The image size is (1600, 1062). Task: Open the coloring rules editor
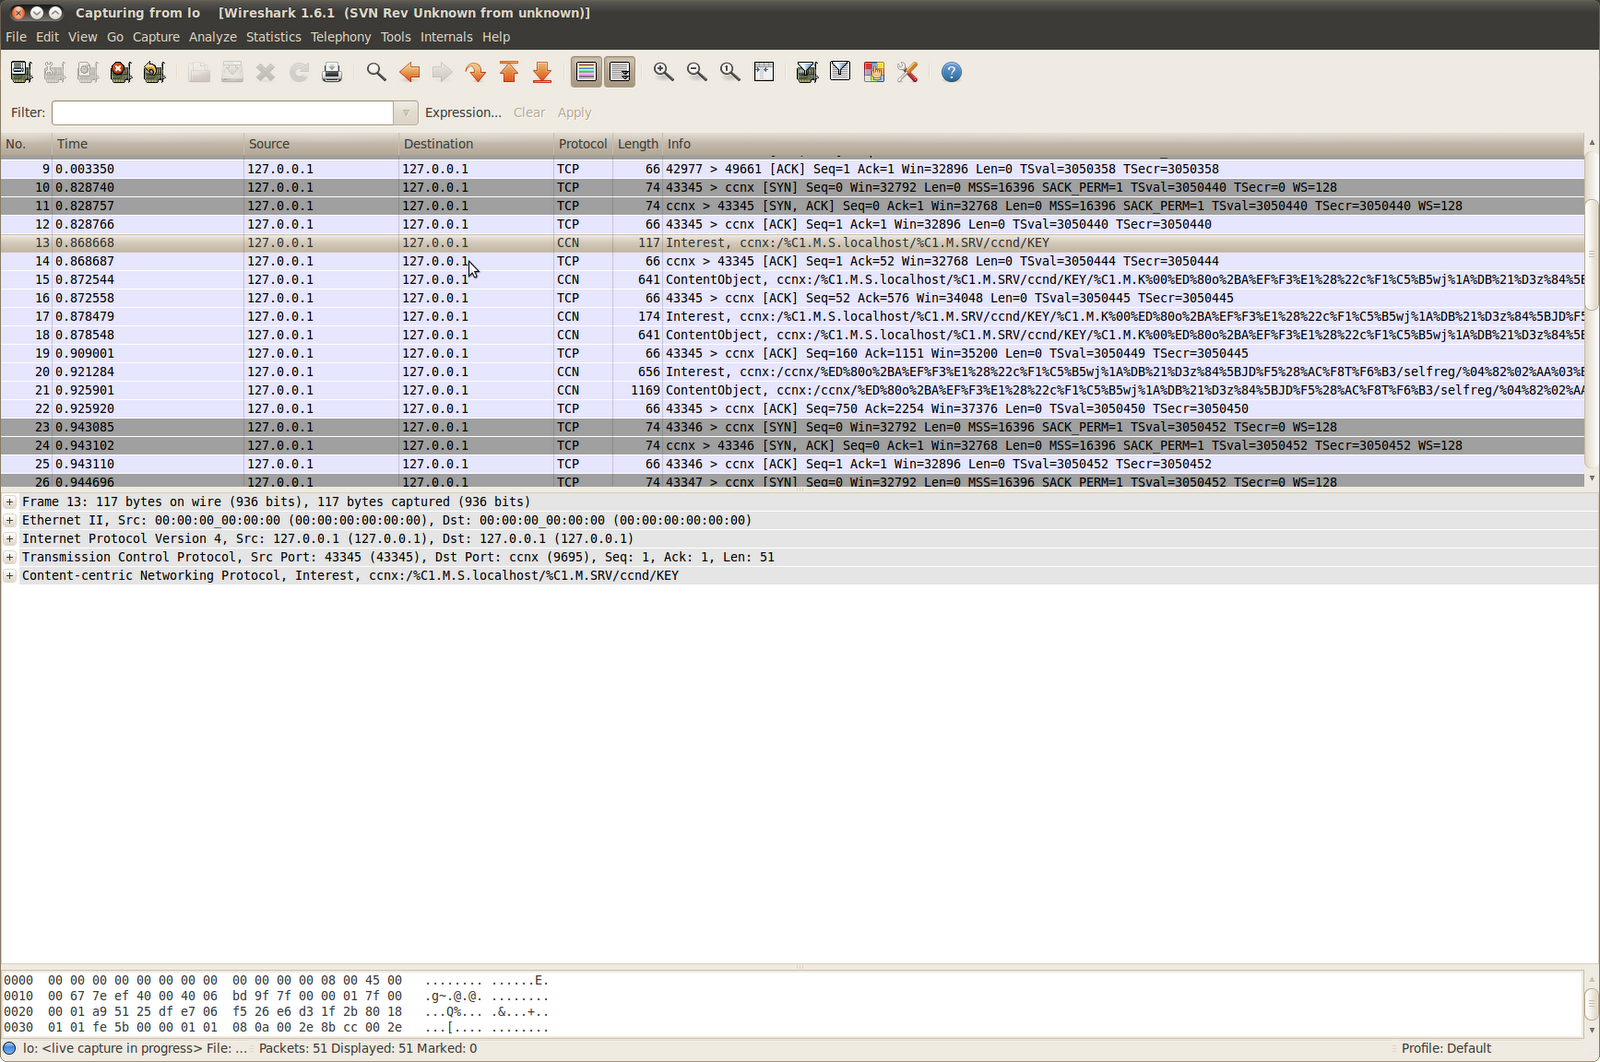coord(873,71)
